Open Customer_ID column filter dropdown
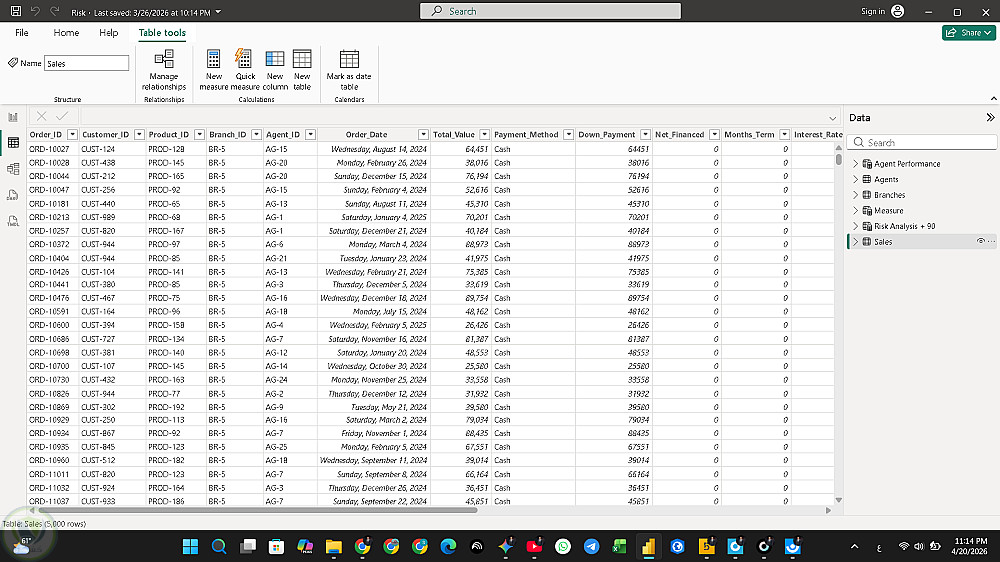Viewport: 1000px width, 562px height. coord(139,134)
